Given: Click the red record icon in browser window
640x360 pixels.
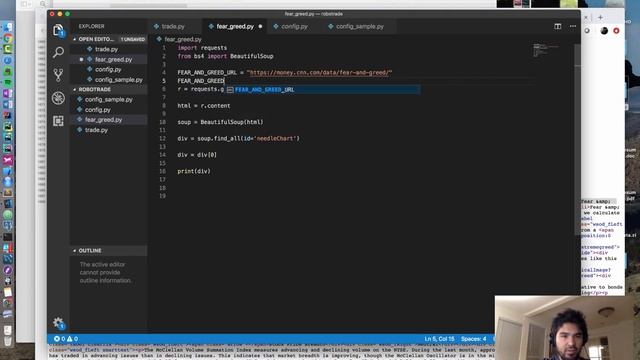Looking at the screenshot, I should (x=616, y=31).
